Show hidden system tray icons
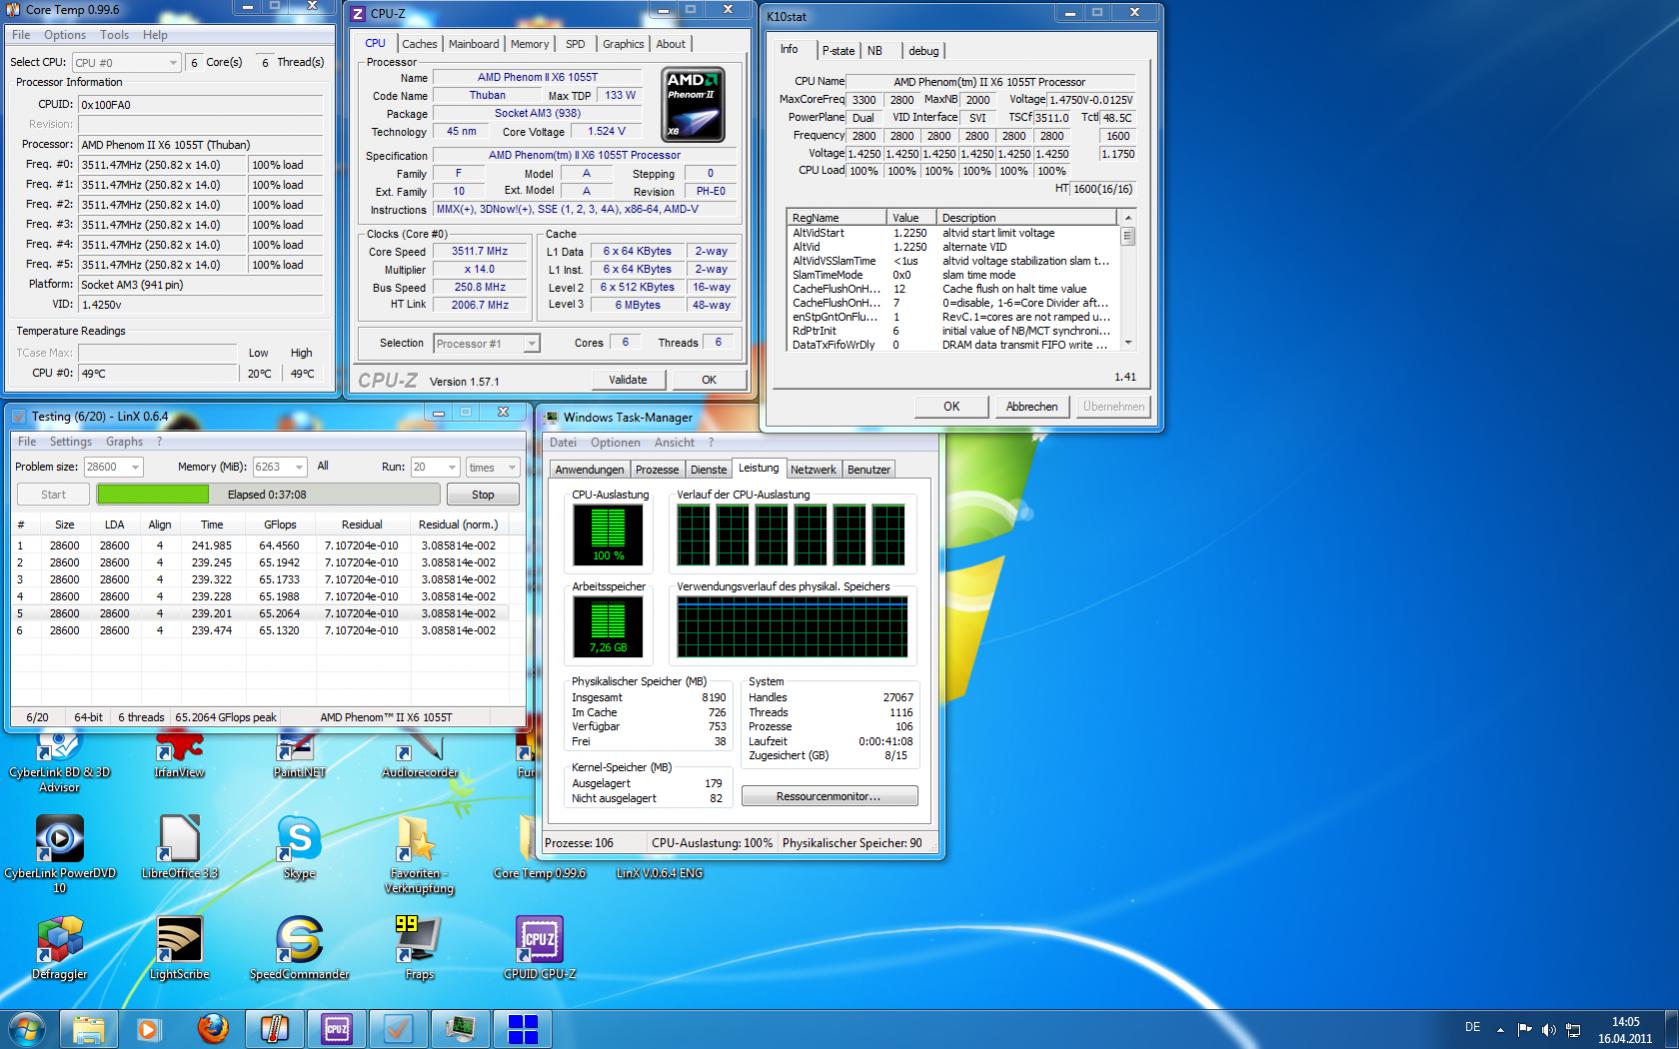1679x1049 pixels. tap(1500, 1029)
